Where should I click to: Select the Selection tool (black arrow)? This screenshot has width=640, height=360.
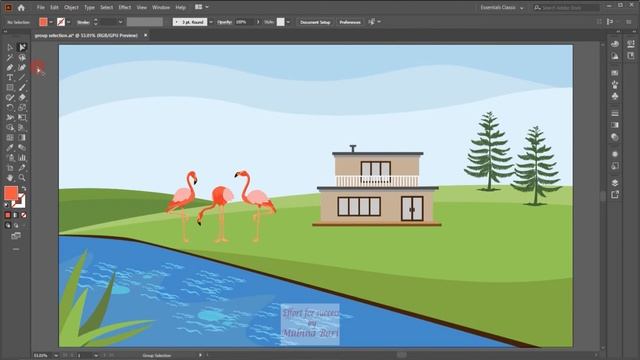(10, 47)
